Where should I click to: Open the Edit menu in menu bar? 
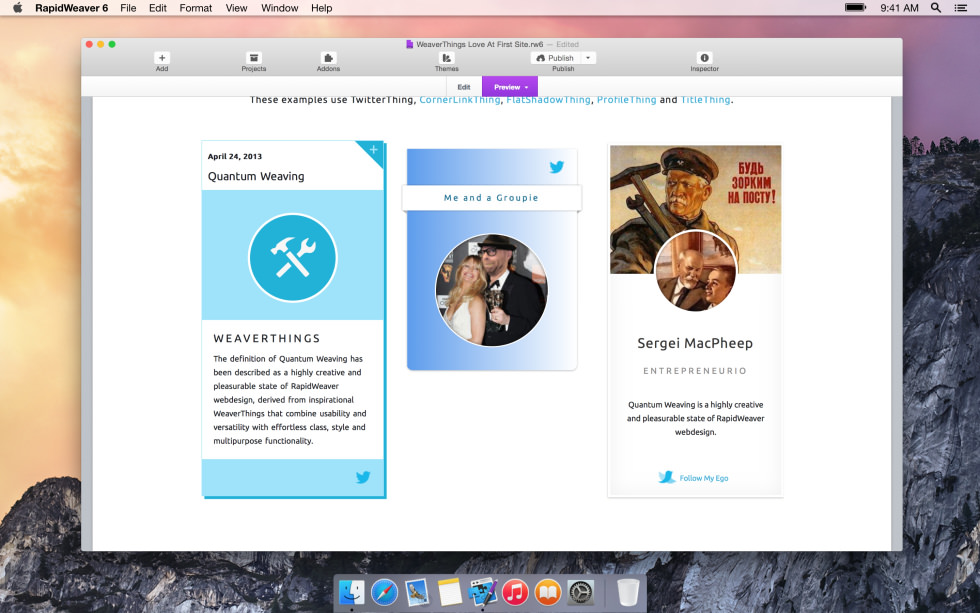158,8
